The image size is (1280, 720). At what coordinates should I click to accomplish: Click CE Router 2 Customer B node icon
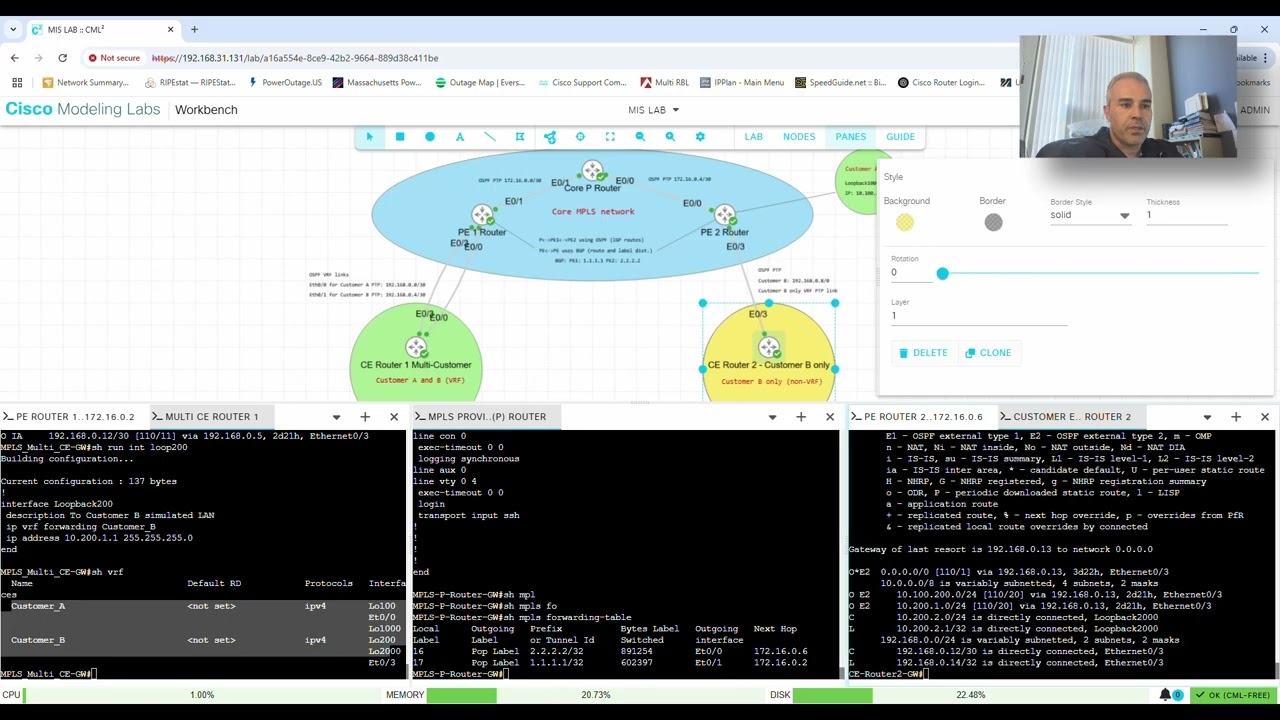[769, 347]
